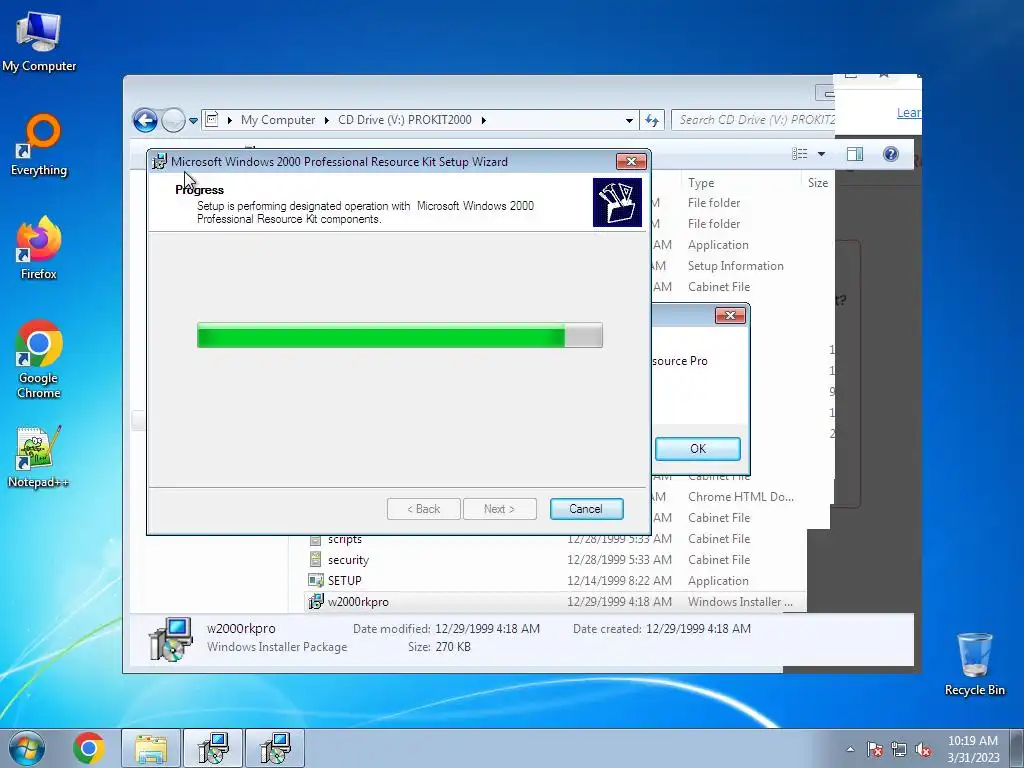Click the disabled Back button
1024x768 pixels.
(x=423, y=509)
